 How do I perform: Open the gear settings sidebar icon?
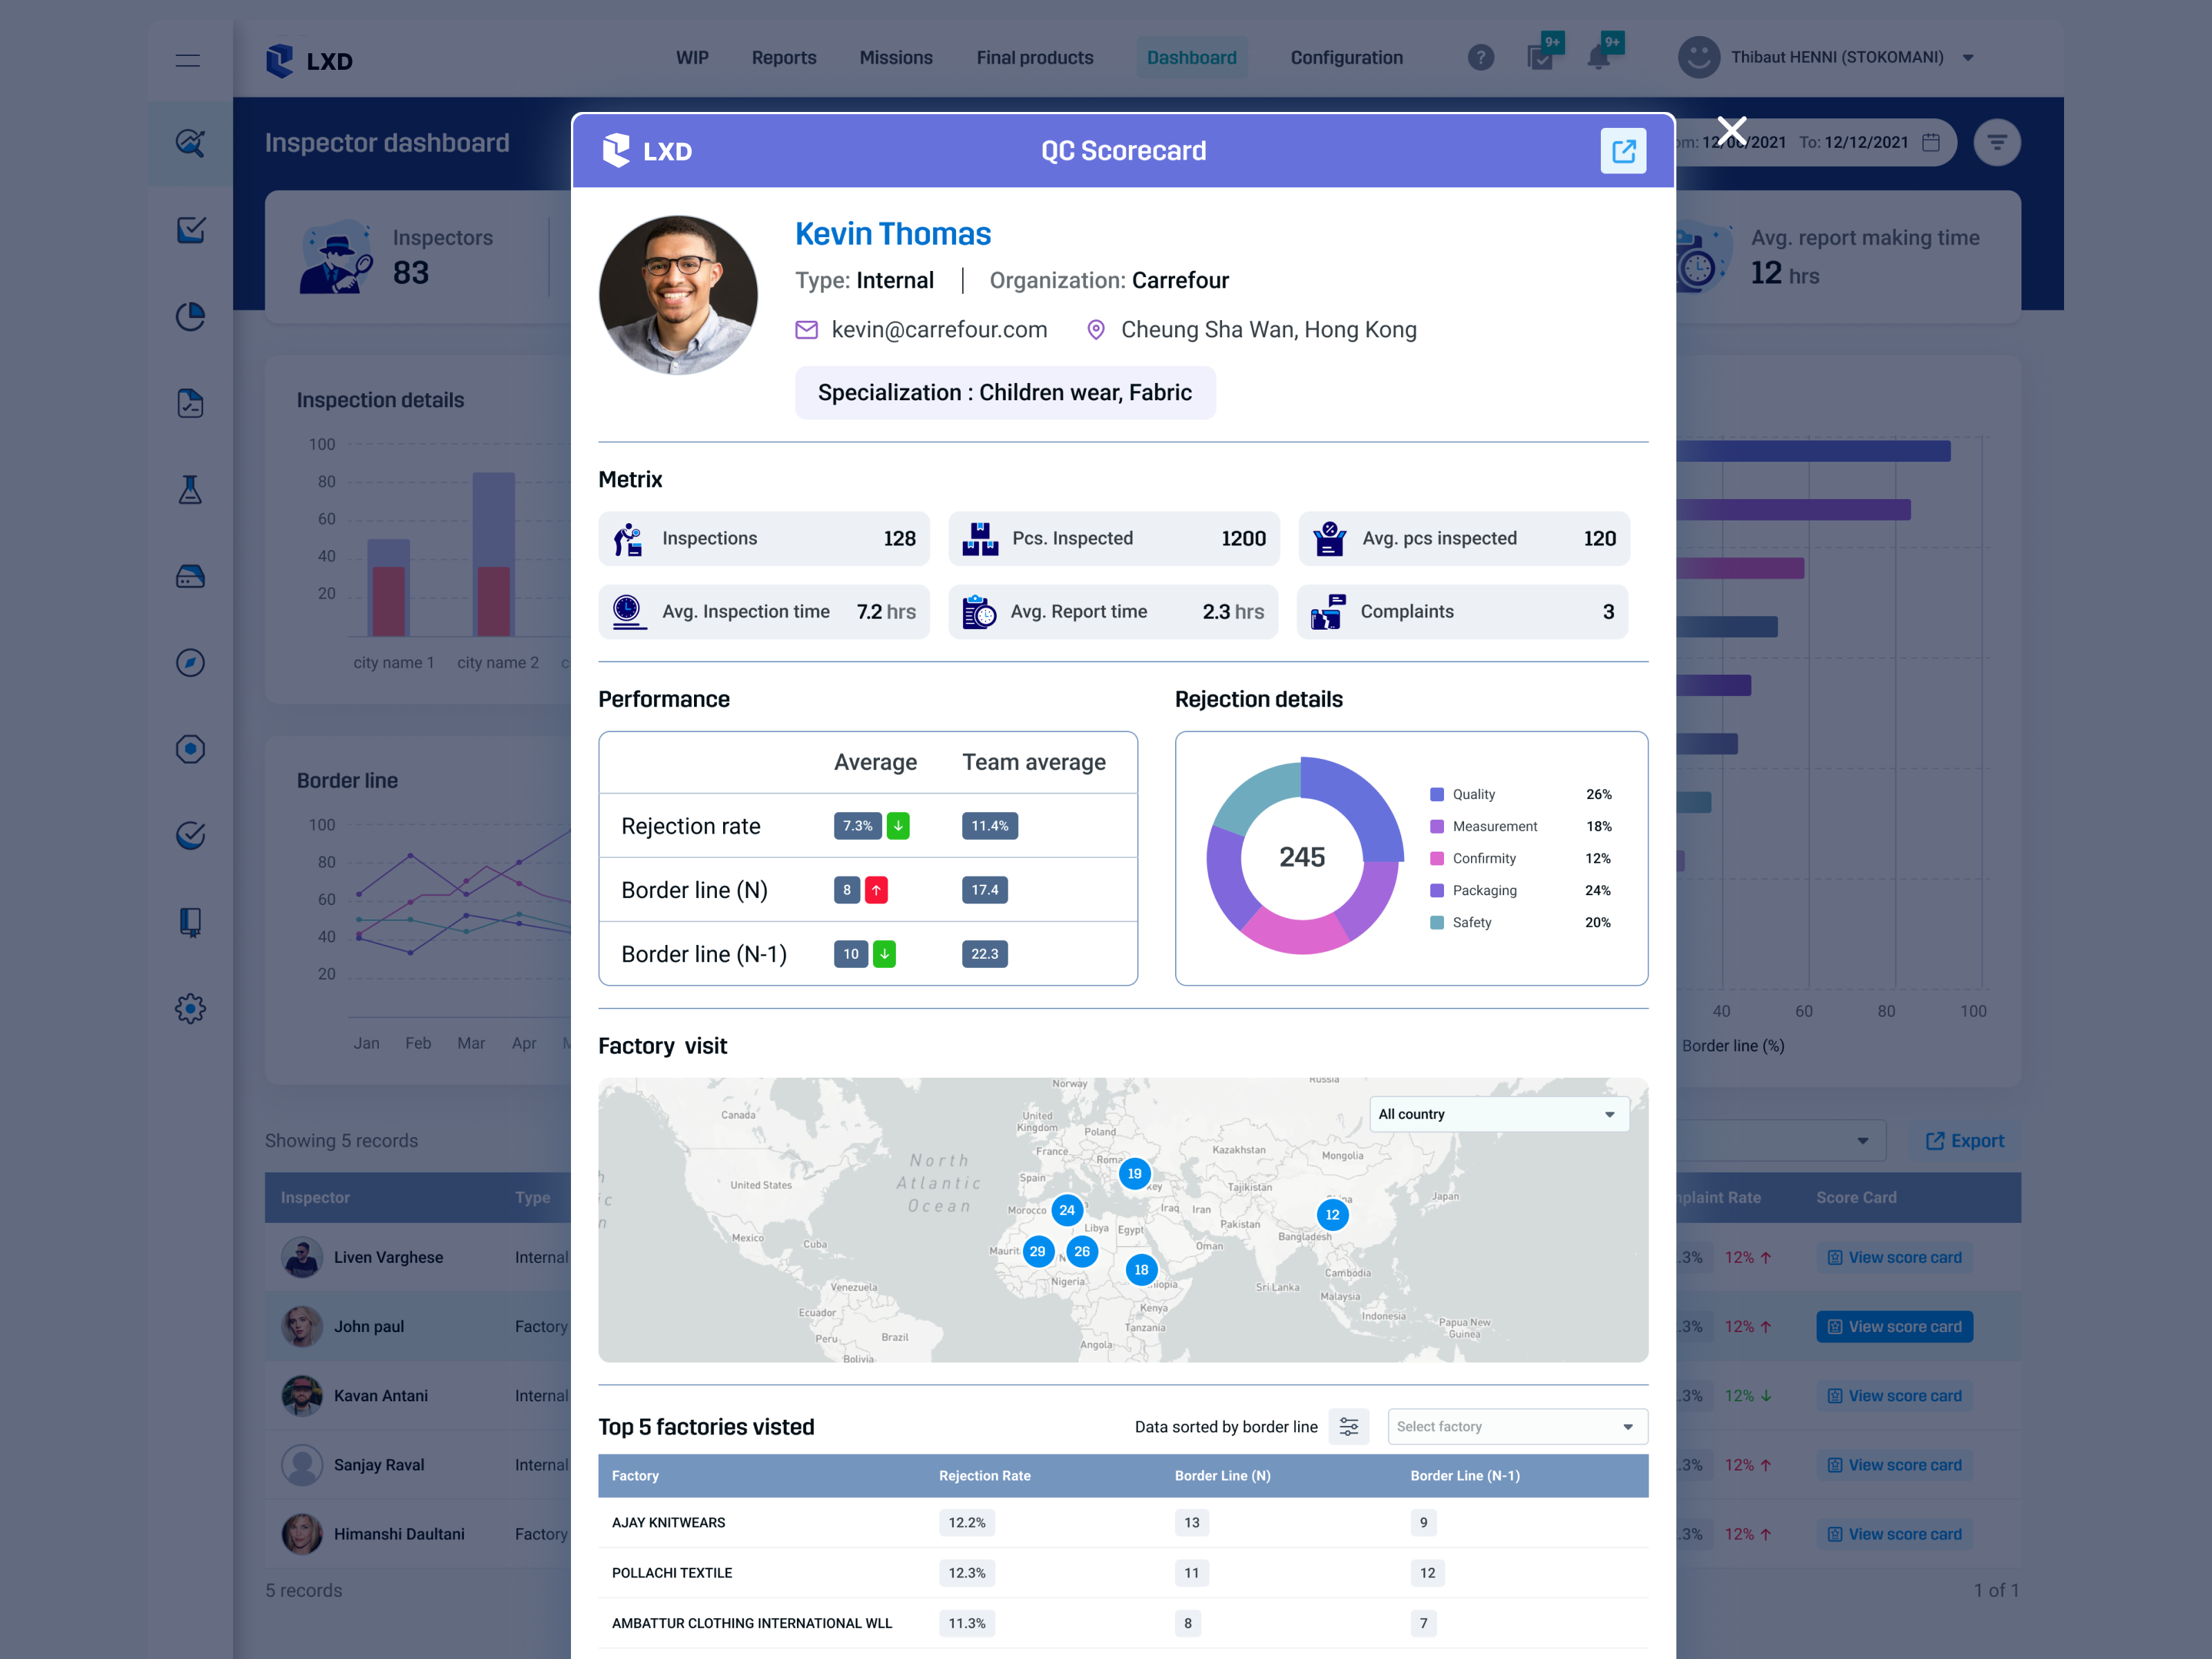[x=190, y=1008]
